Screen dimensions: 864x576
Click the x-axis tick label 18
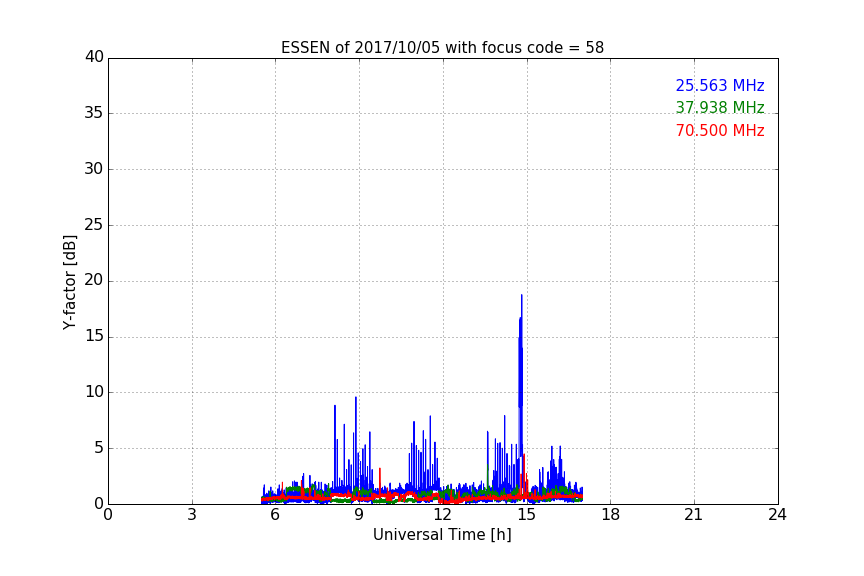point(610,515)
